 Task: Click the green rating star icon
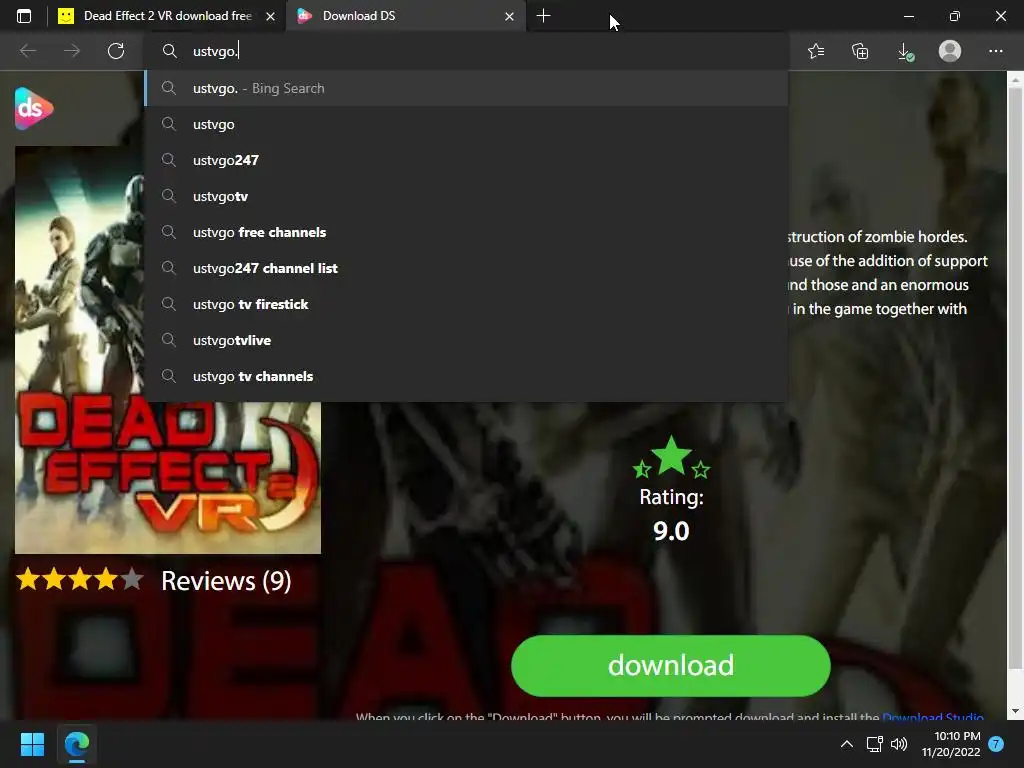[671, 456]
